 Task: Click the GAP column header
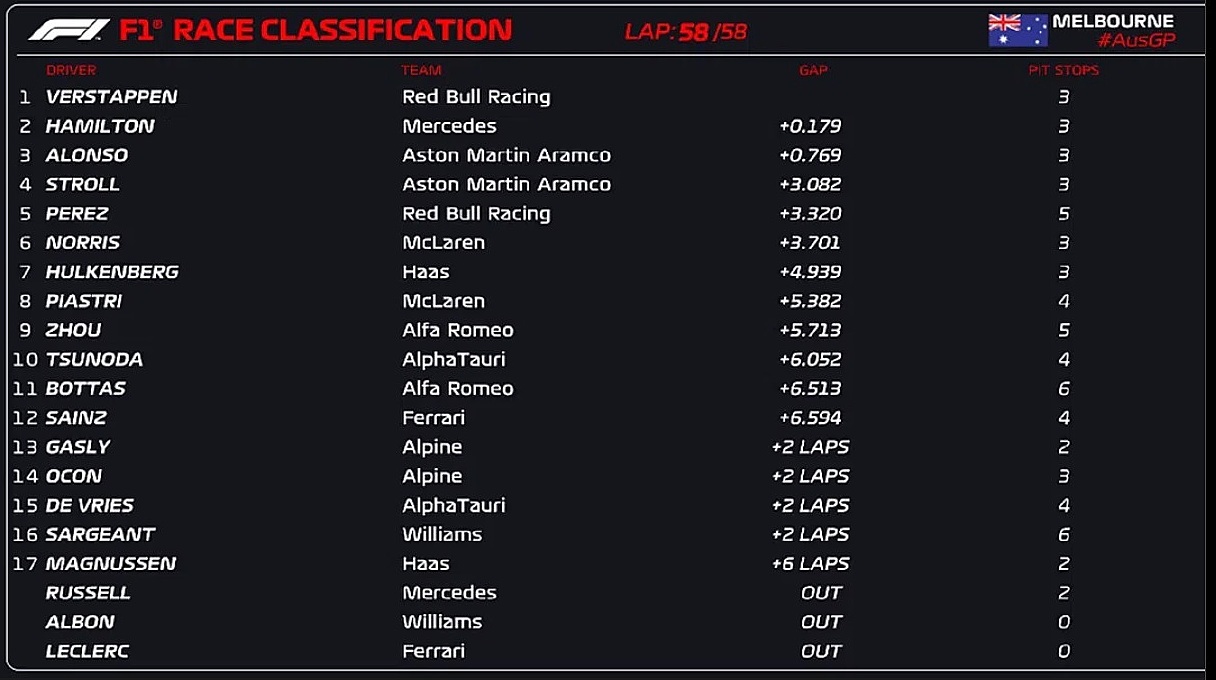pos(813,70)
